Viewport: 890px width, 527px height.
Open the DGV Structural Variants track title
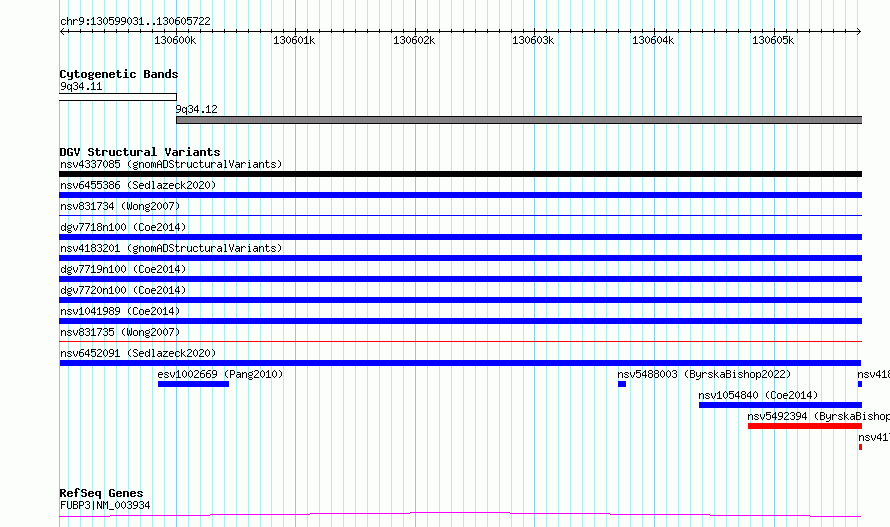(140, 152)
